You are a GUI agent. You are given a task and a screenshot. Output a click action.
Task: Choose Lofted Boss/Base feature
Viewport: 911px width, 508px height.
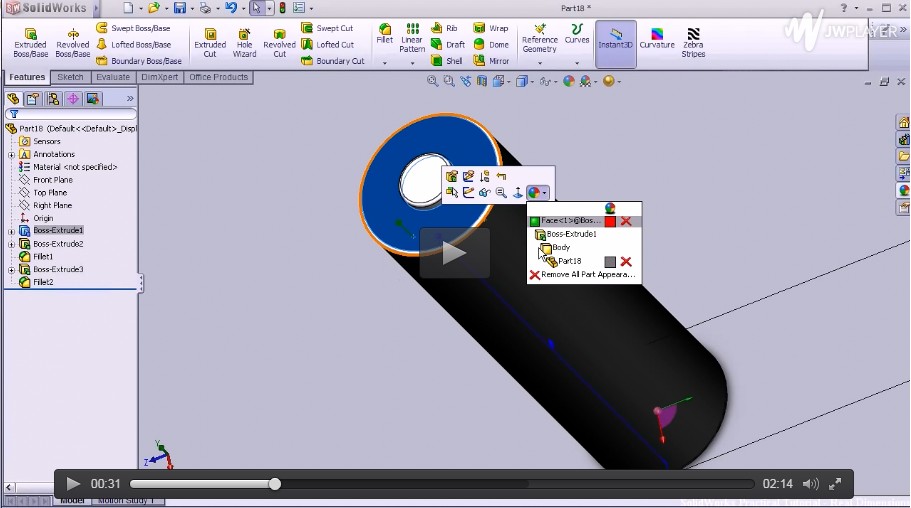coord(133,44)
